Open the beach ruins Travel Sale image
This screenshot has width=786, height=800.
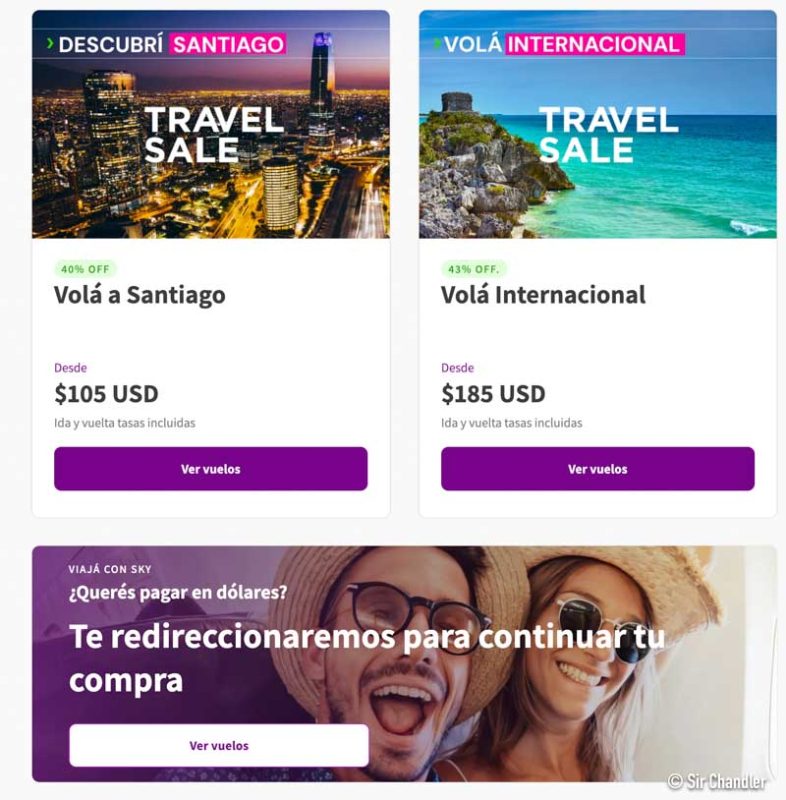coord(597,124)
